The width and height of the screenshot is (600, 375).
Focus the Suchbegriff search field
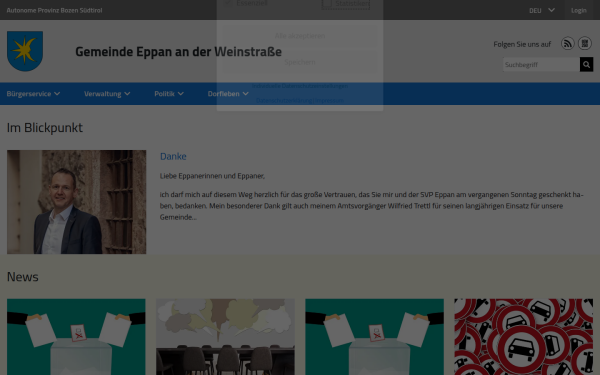click(x=541, y=65)
